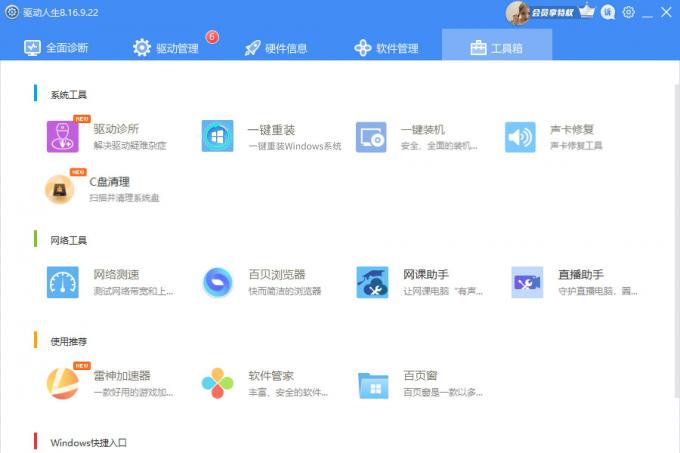Switch to the 驱动管理 tab
Image resolution: width=680 pixels, height=453 pixels.
[166, 47]
